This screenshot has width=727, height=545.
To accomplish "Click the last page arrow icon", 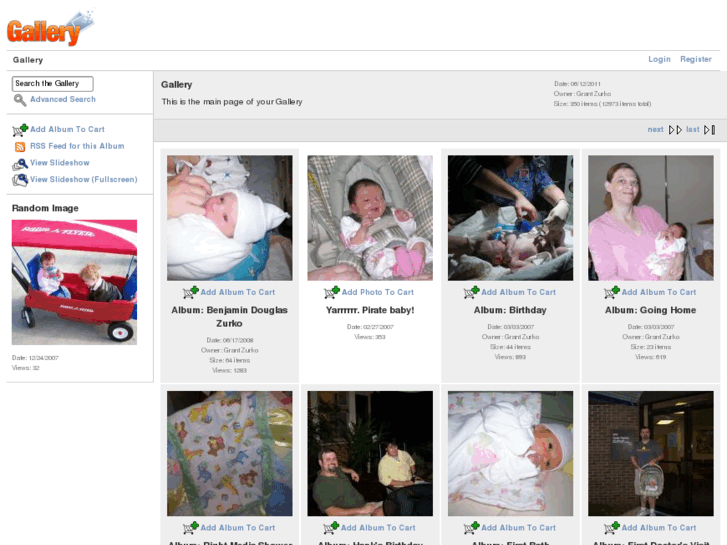I will 709,130.
